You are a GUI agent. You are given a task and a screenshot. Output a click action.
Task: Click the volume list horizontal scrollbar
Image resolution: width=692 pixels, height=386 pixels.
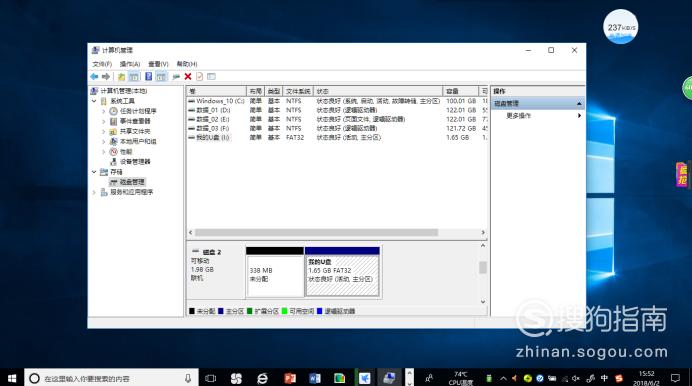point(316,232)
